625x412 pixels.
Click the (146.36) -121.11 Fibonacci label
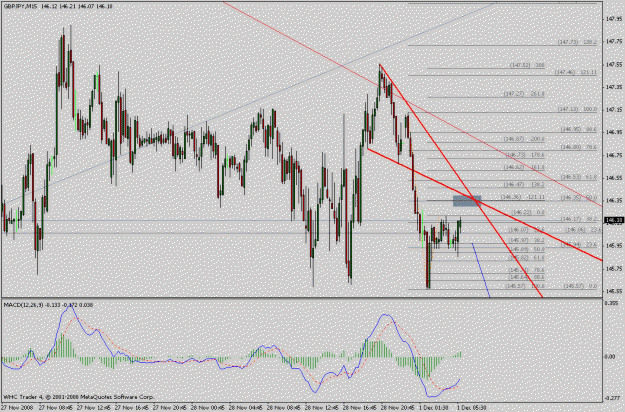click(x=522, y=197)
